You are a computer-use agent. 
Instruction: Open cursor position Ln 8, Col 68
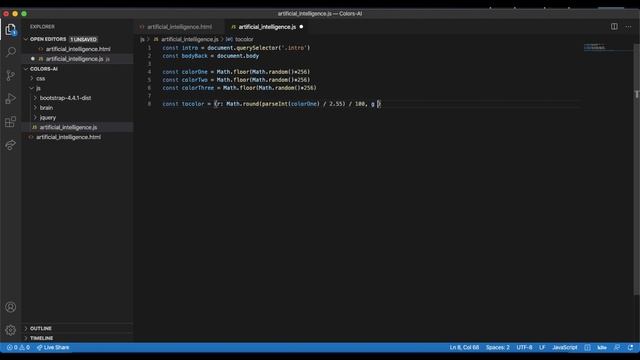click(x=464, y=347)
